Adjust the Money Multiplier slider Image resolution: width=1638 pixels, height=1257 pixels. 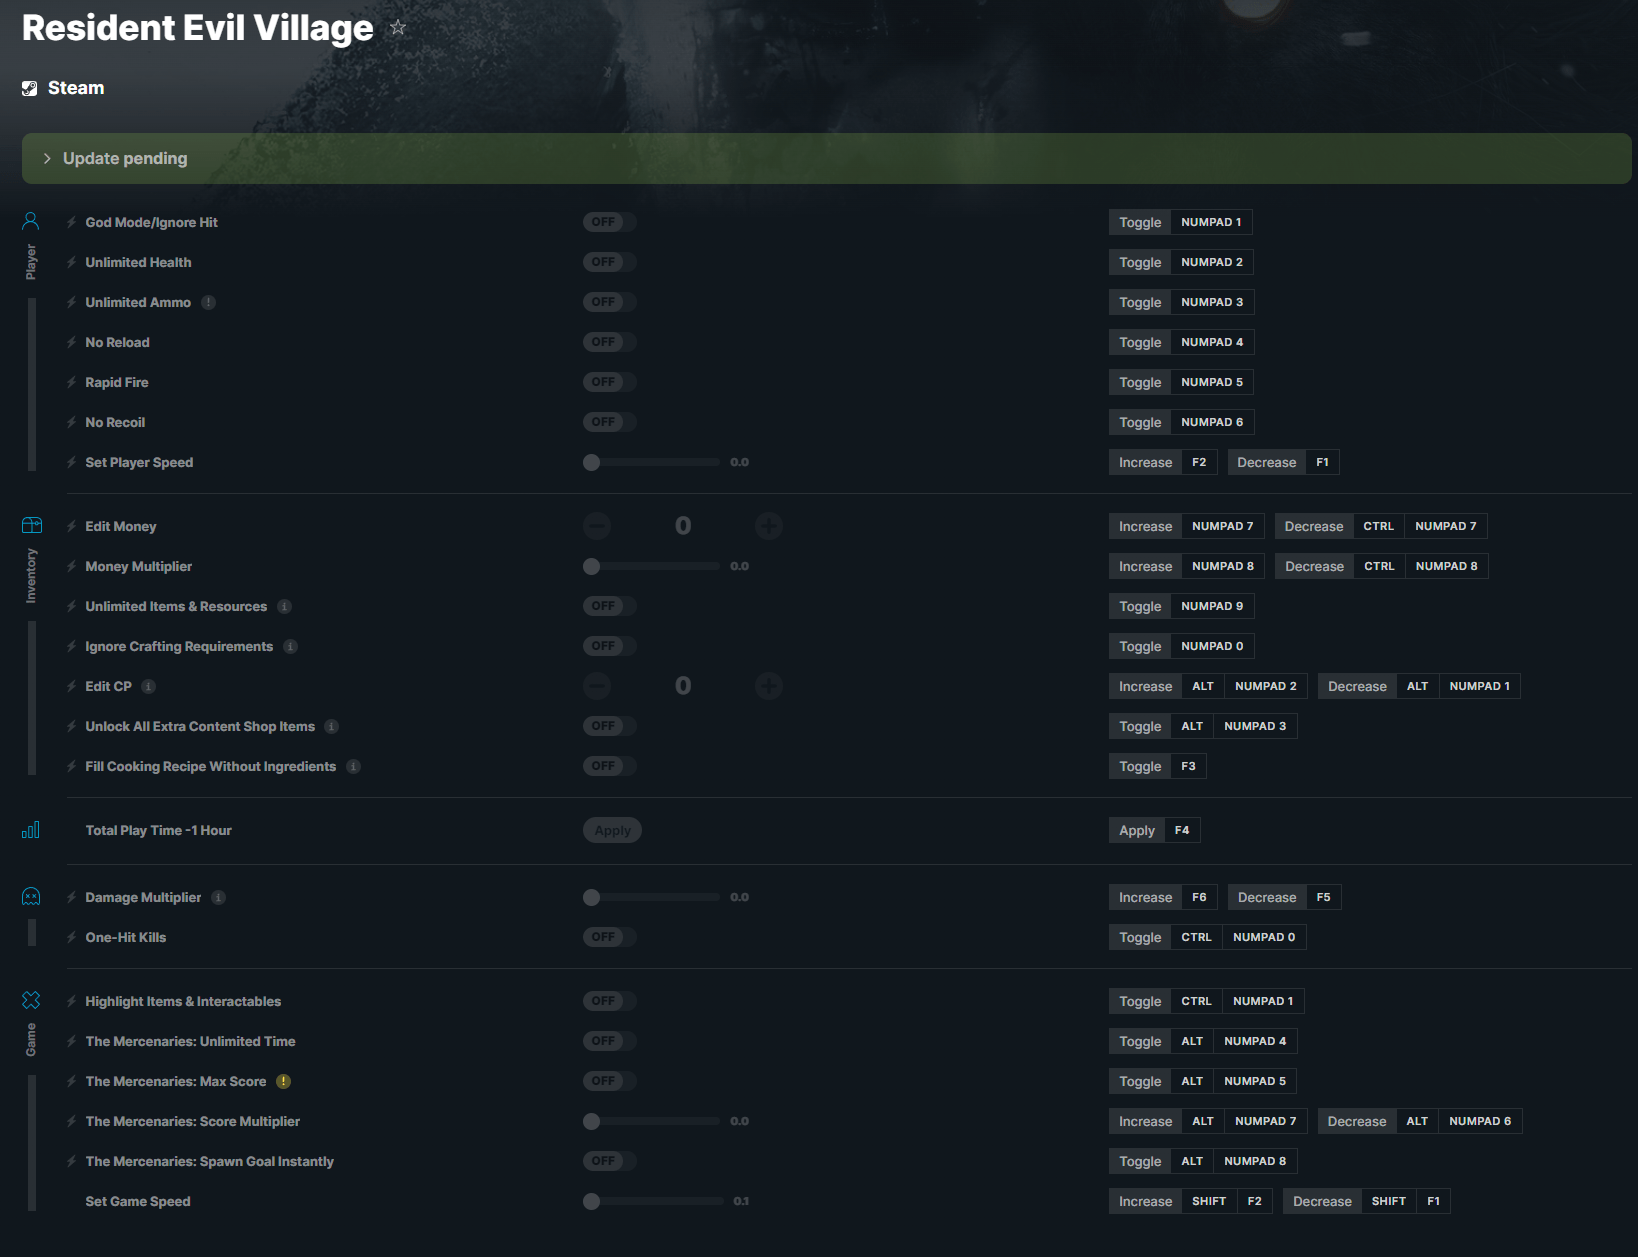(651, 566)
